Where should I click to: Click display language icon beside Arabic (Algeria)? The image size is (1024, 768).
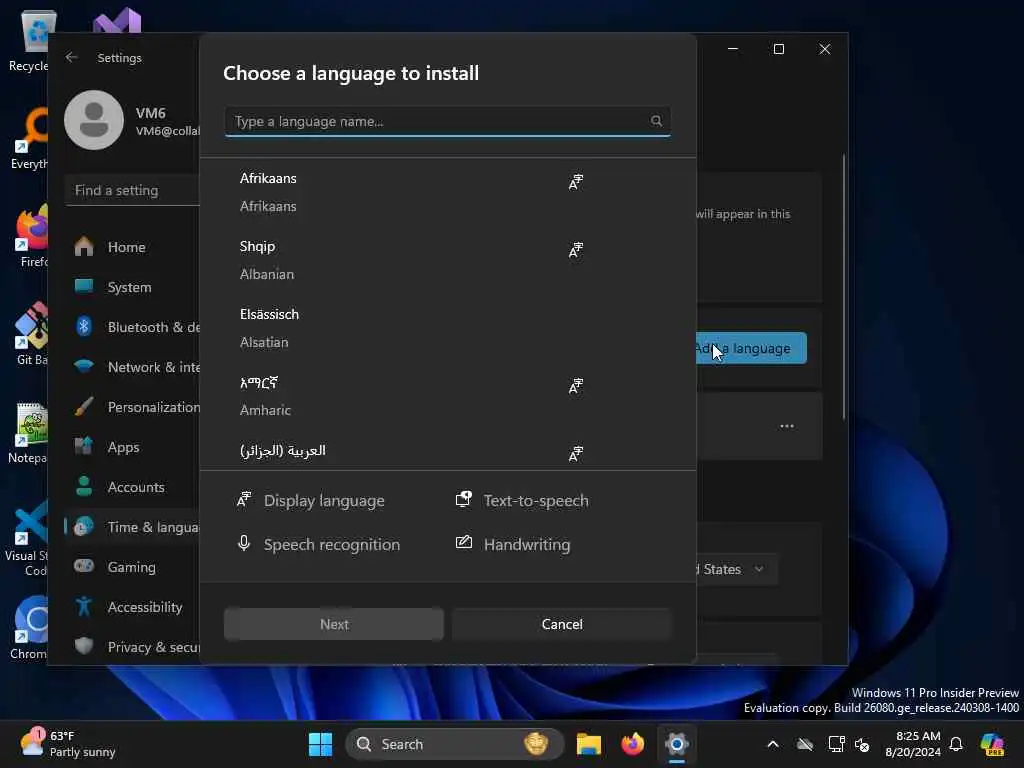click(575, 454)
